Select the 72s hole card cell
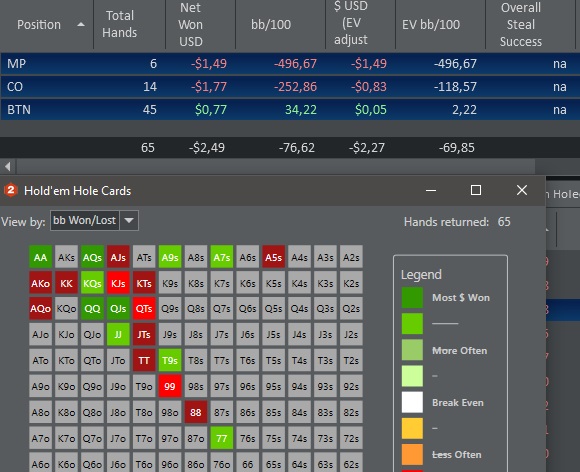The image size is (580, 472). [x=351, y=438]
